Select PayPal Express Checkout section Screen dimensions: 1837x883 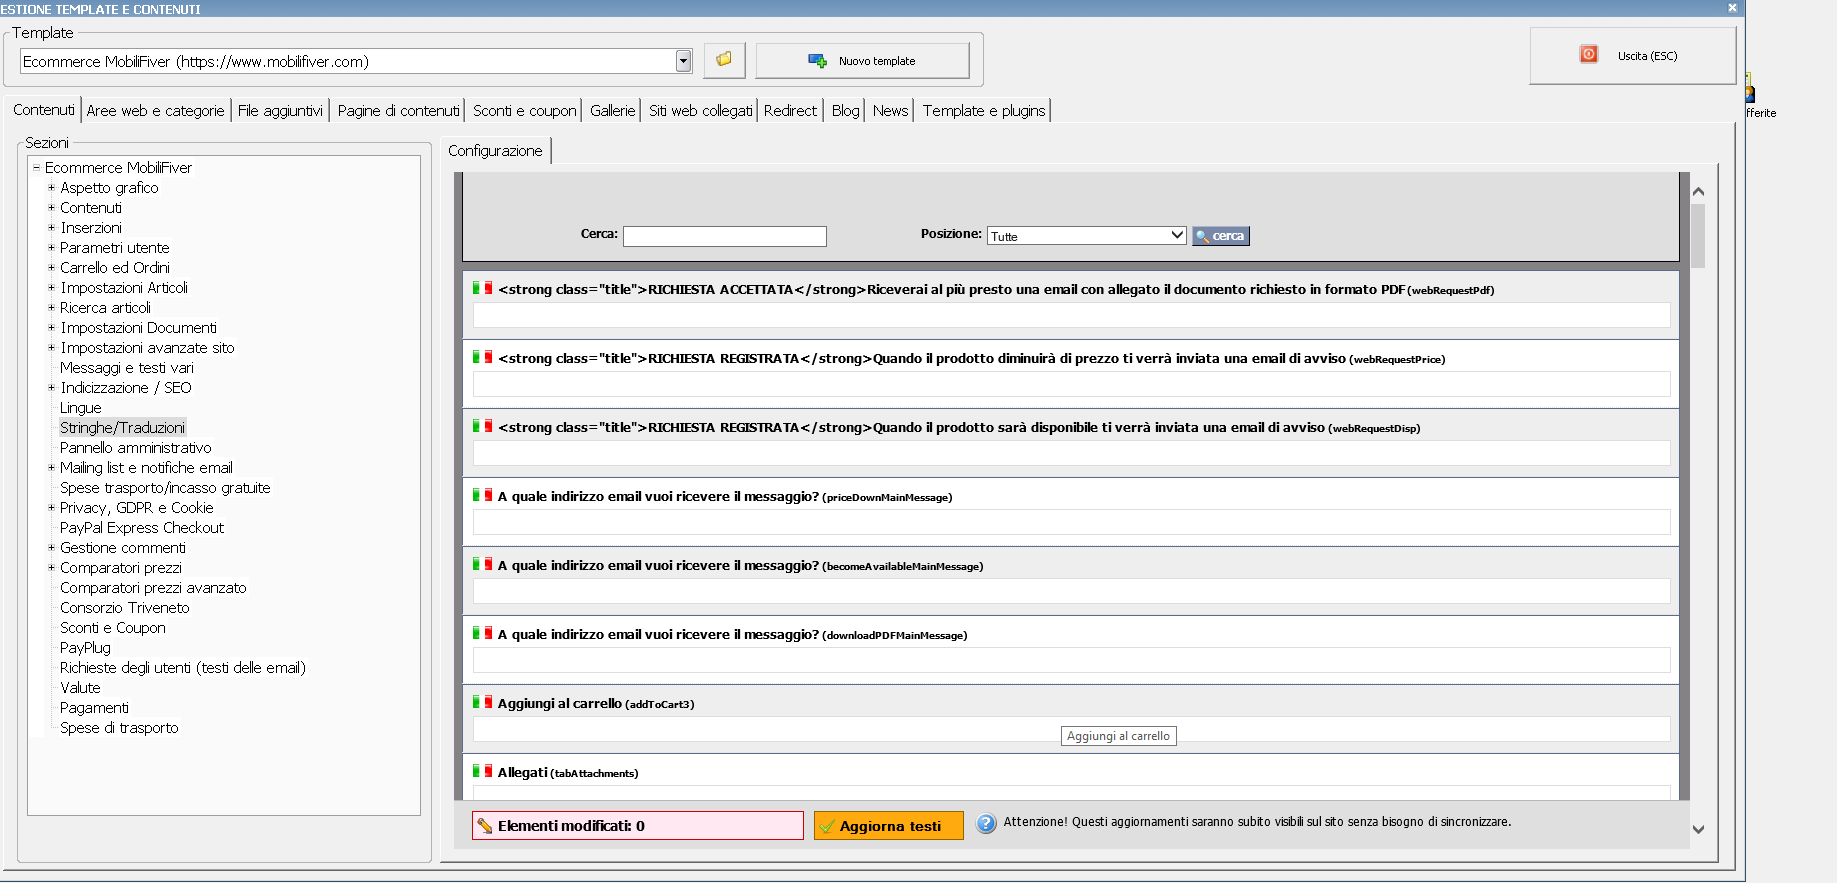click(142, 528)
